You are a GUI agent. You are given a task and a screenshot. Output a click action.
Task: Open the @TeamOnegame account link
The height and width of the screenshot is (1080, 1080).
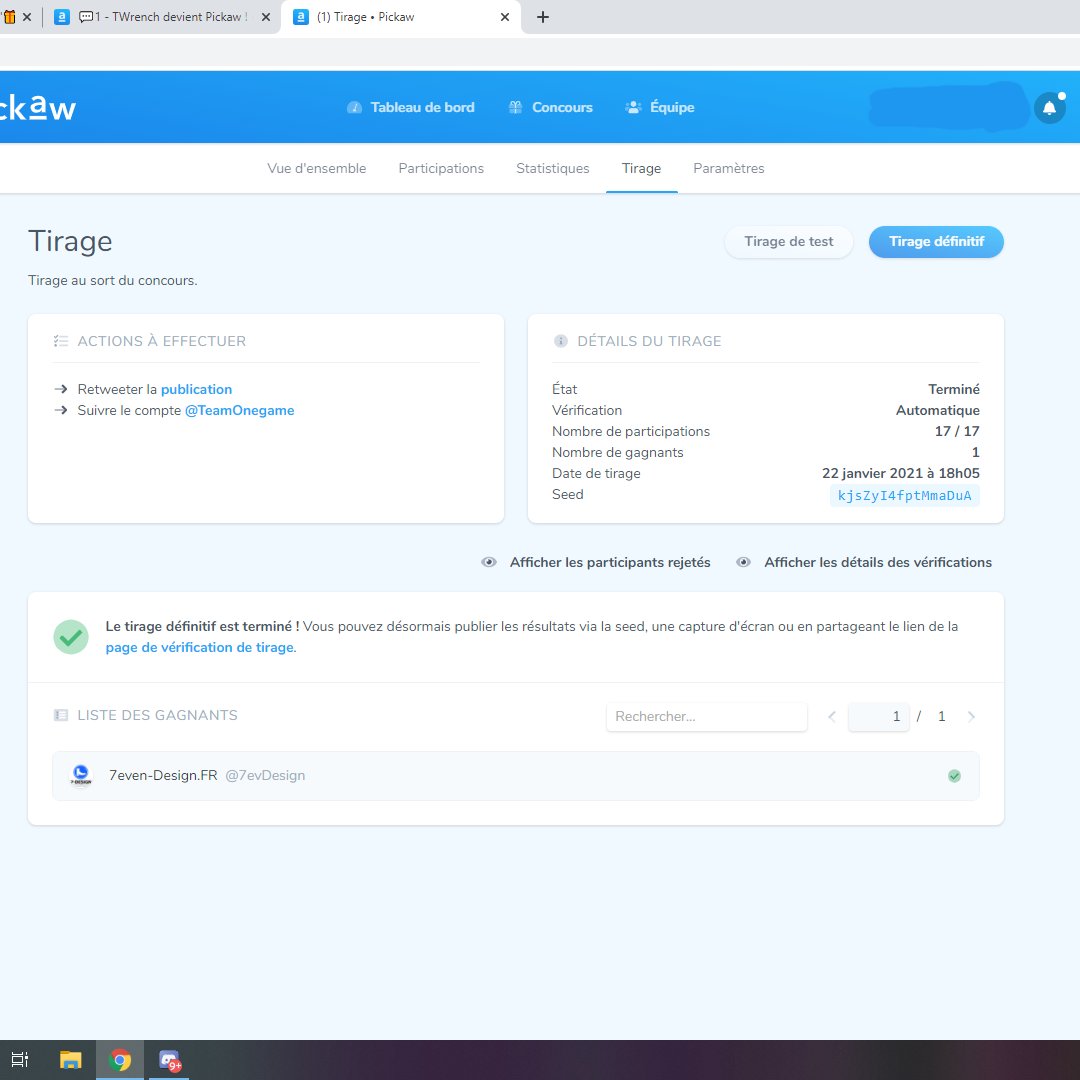coord(240,411)
